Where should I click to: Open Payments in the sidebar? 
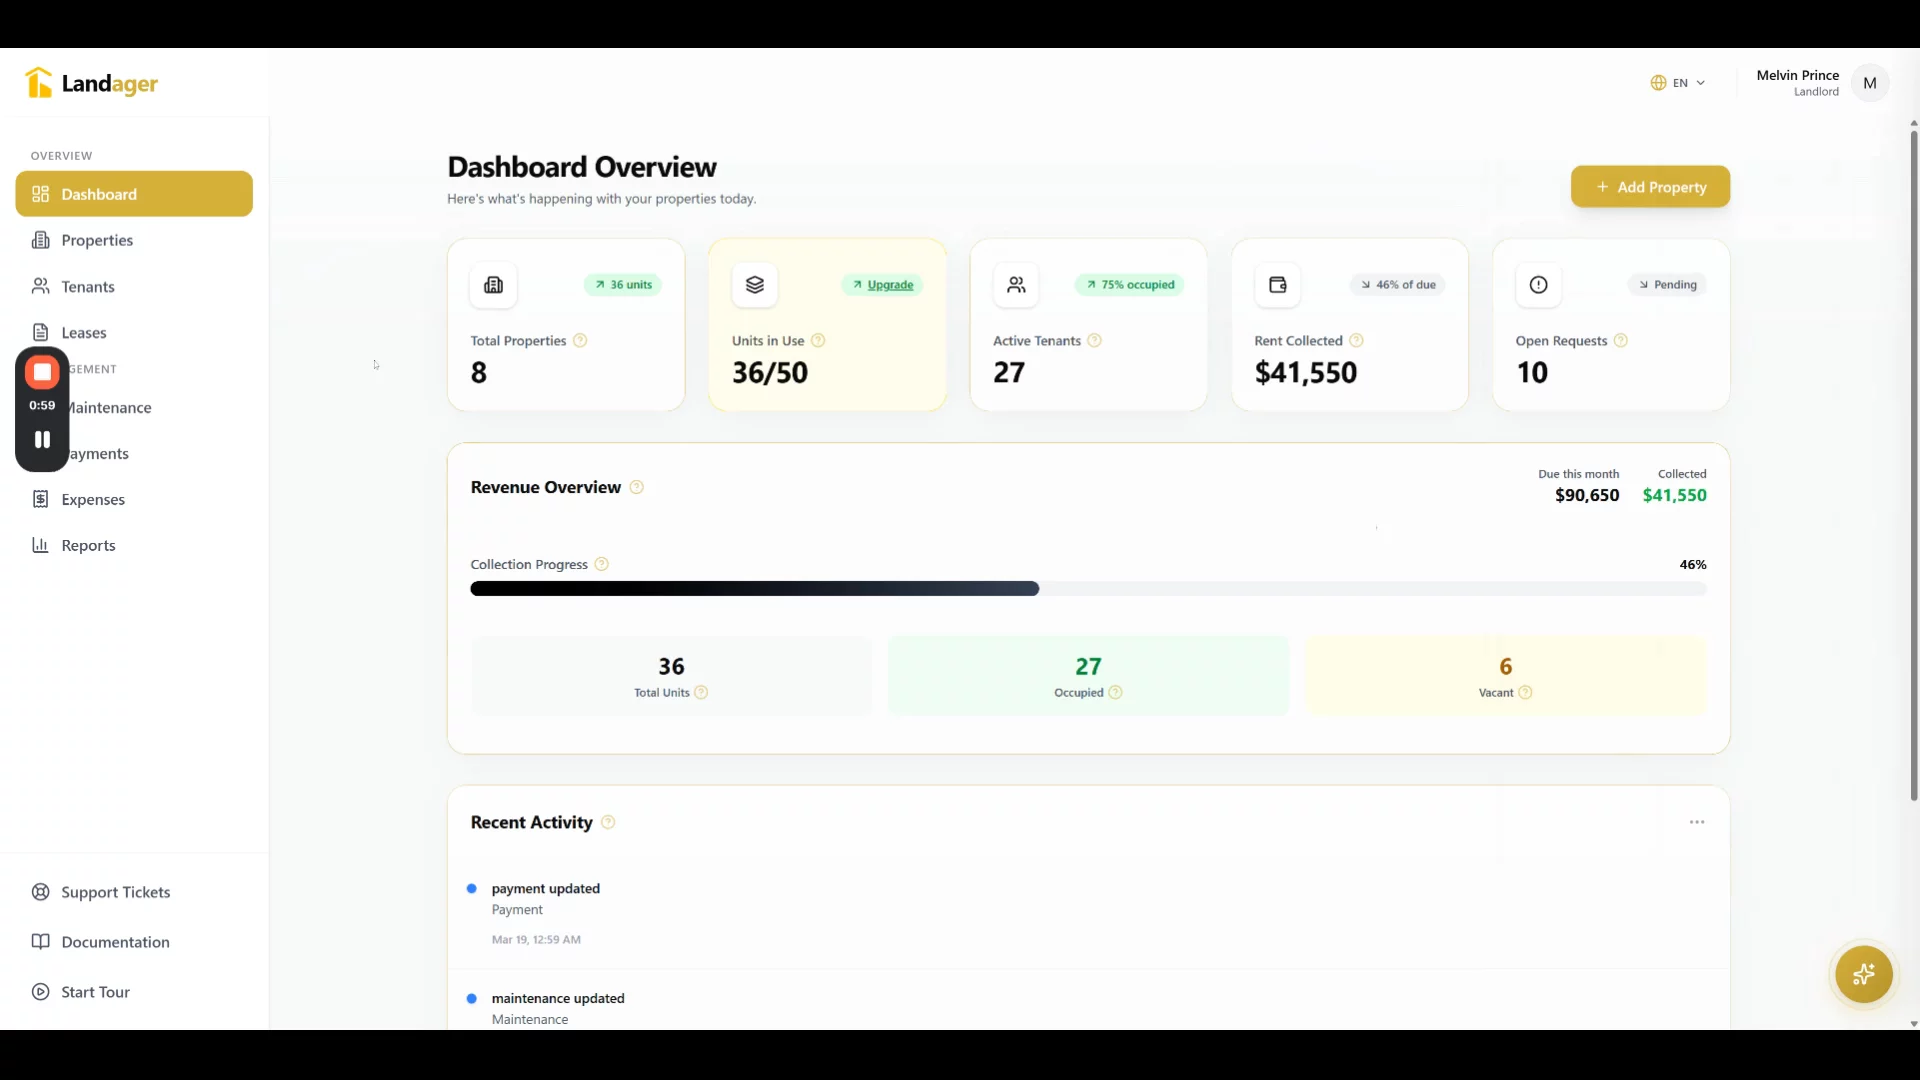pos(134,453)
